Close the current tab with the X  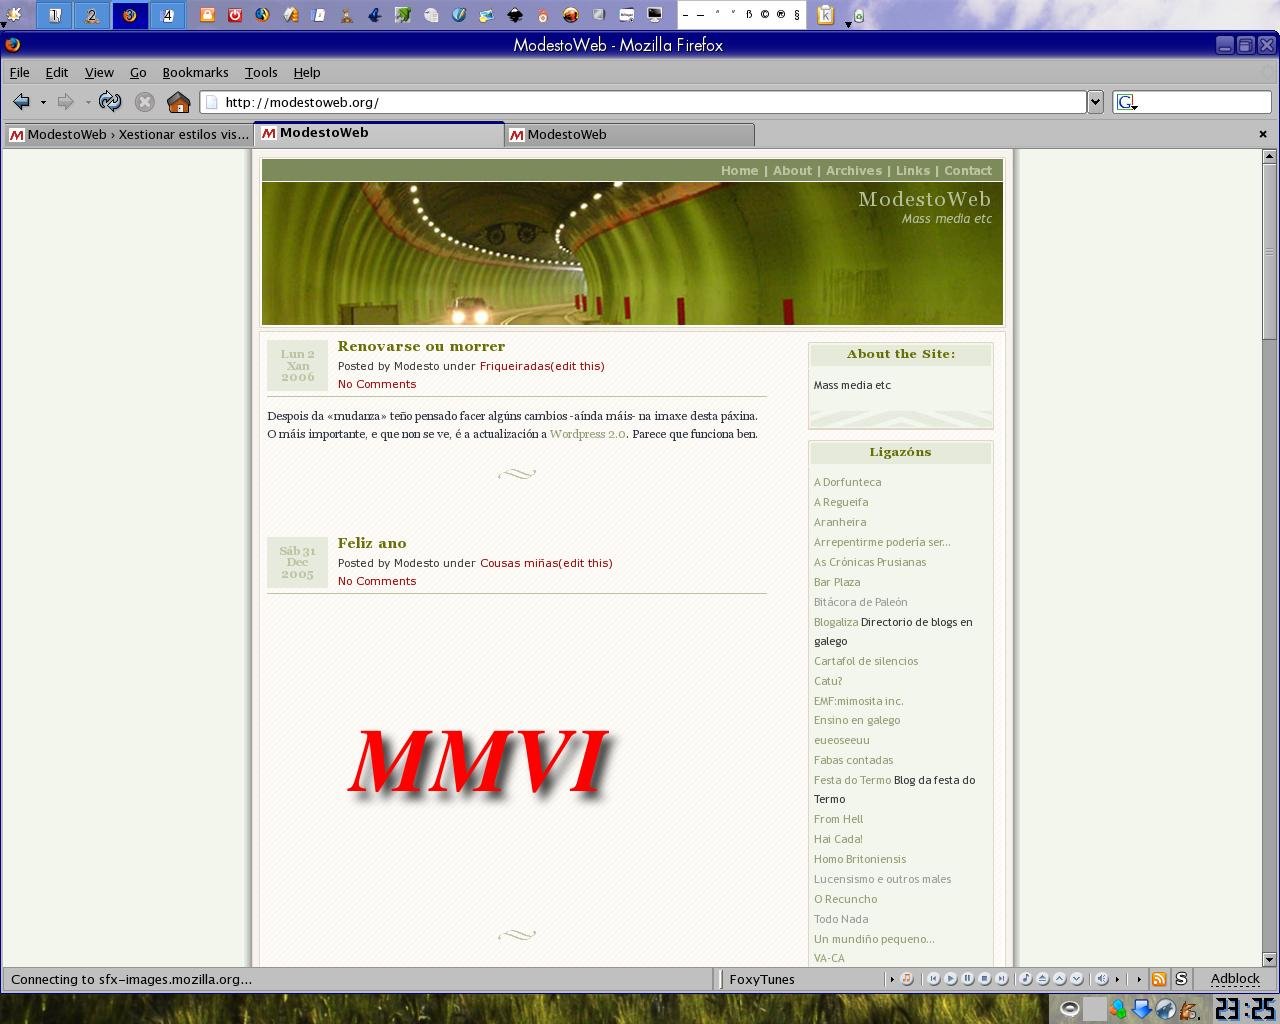click(x=1262, y=134)
